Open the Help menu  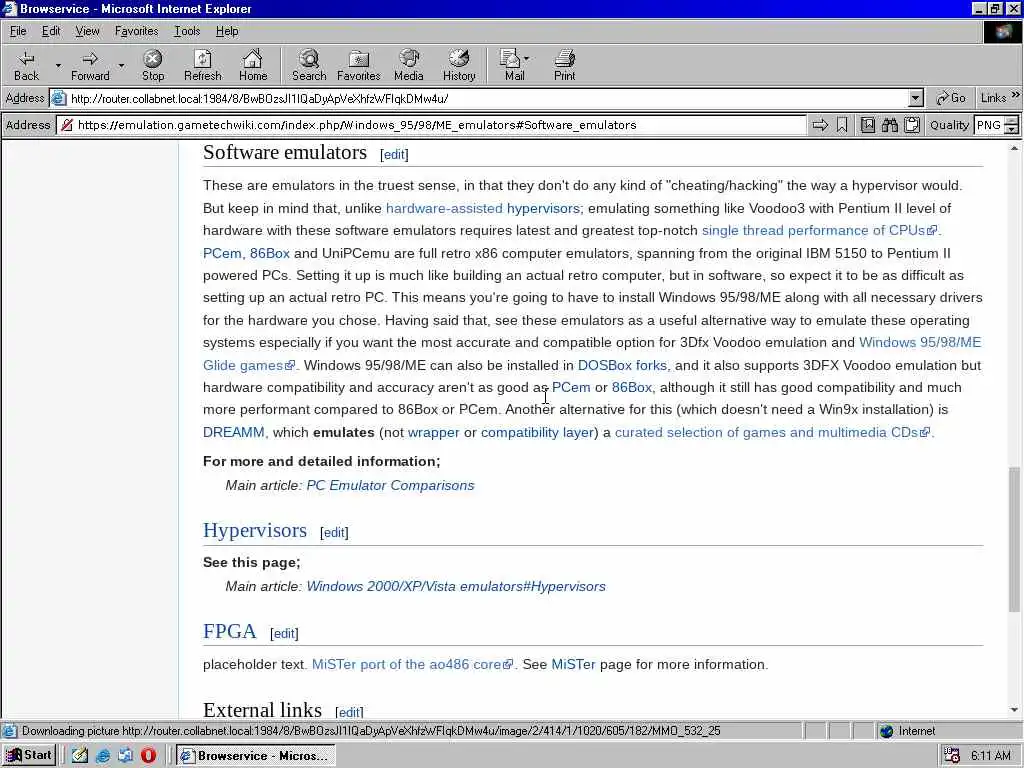pos(227,31)
